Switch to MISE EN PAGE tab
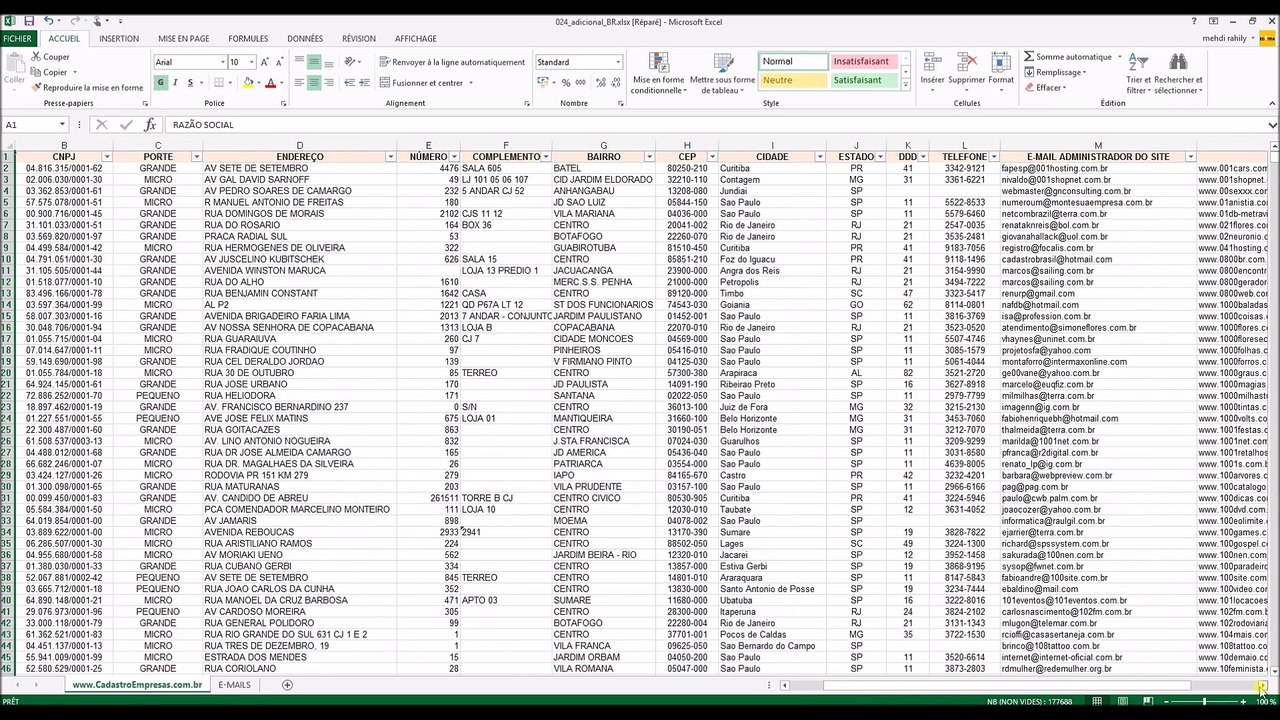 (184, 39)
